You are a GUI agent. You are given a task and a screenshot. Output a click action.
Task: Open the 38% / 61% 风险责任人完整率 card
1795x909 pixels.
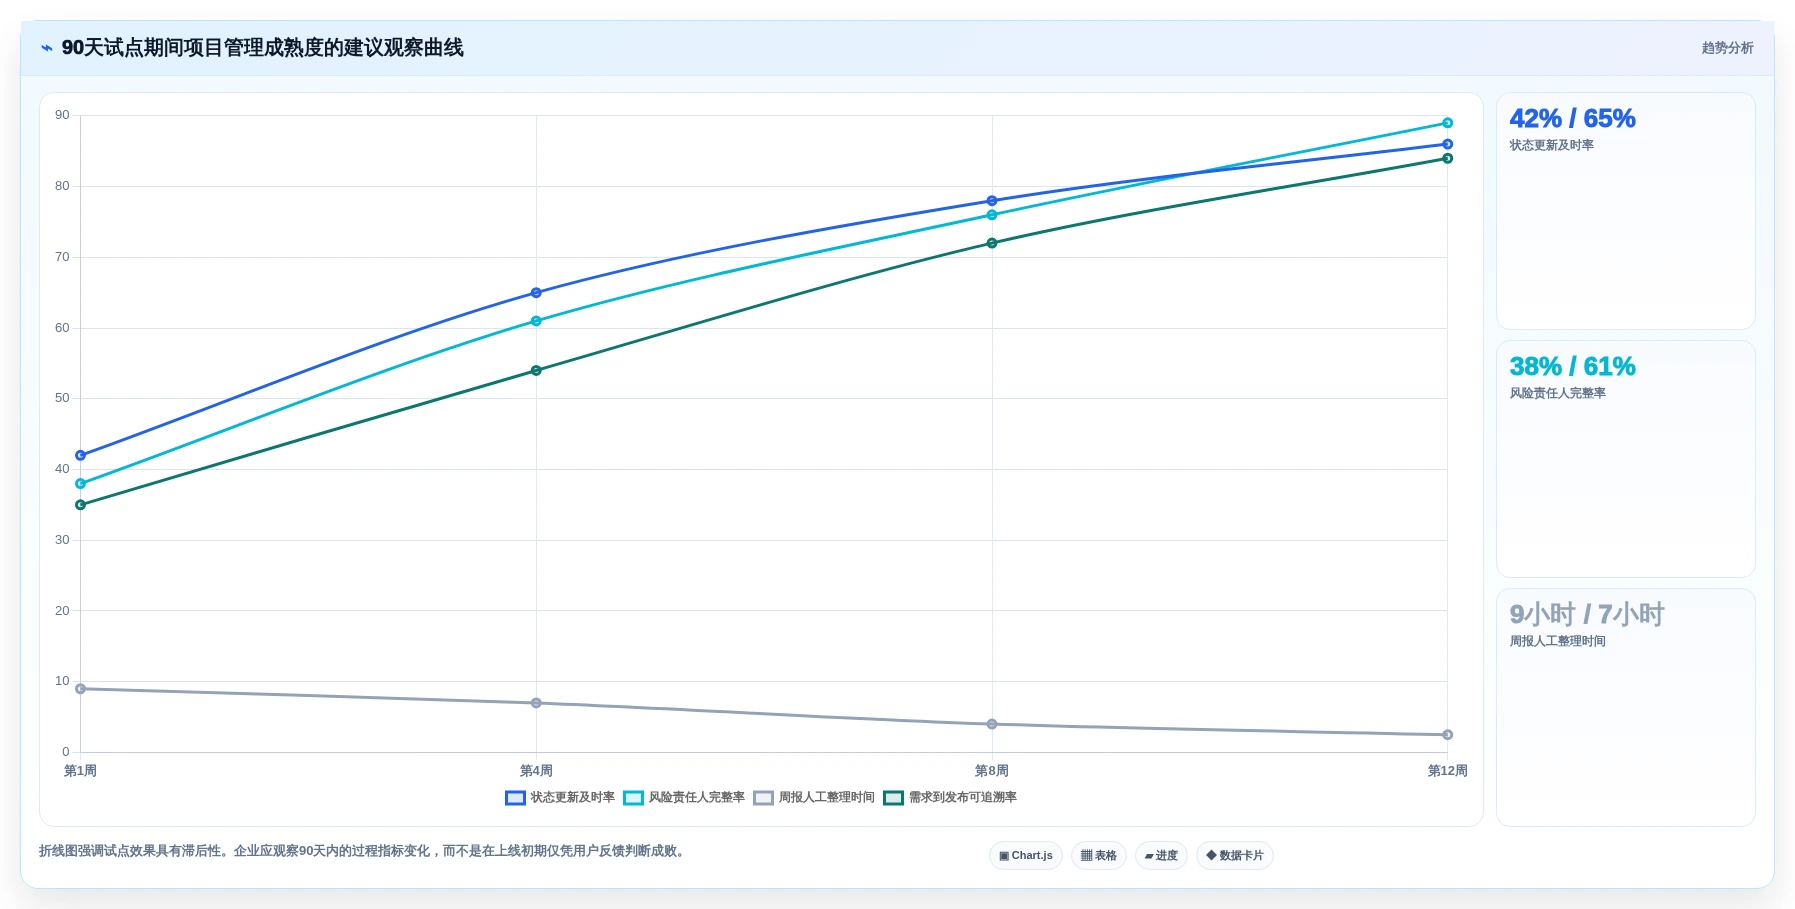coord(1625,459)
